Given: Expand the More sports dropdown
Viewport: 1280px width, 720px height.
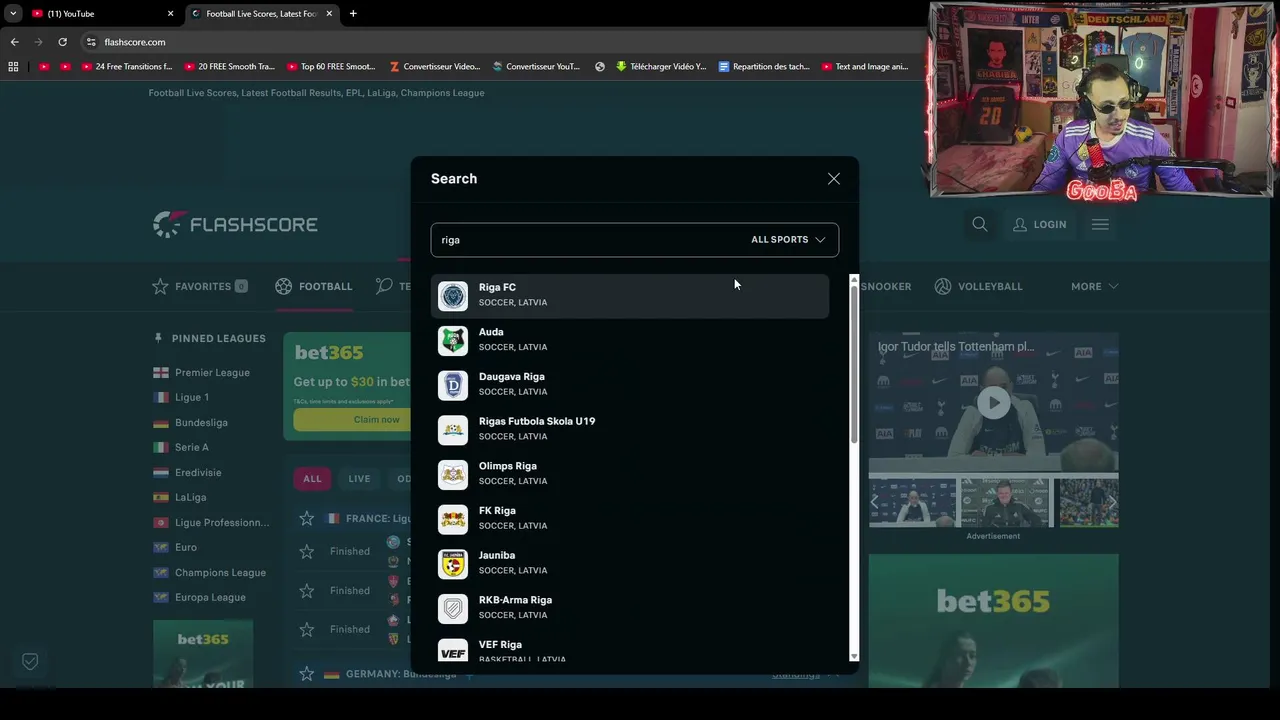Looking at the screenshot, I should (1094, 286).
